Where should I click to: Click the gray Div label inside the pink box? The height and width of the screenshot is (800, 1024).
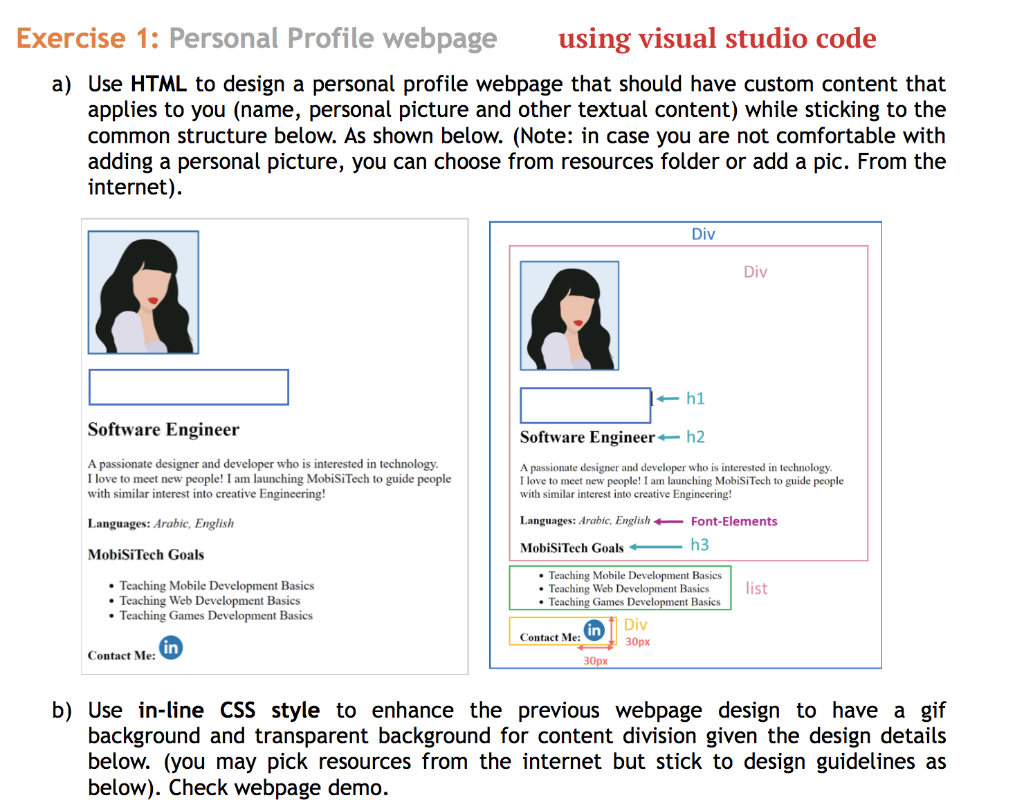pyautogui.click(x=756, y=270)
